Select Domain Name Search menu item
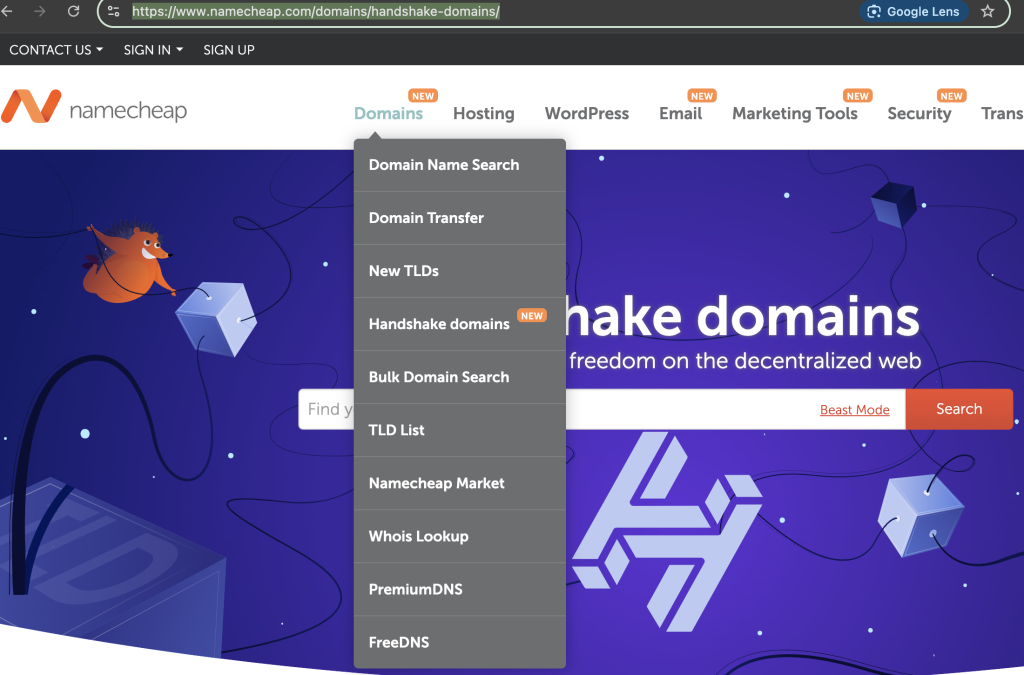1024x675 pixels. tap(444, 165)
